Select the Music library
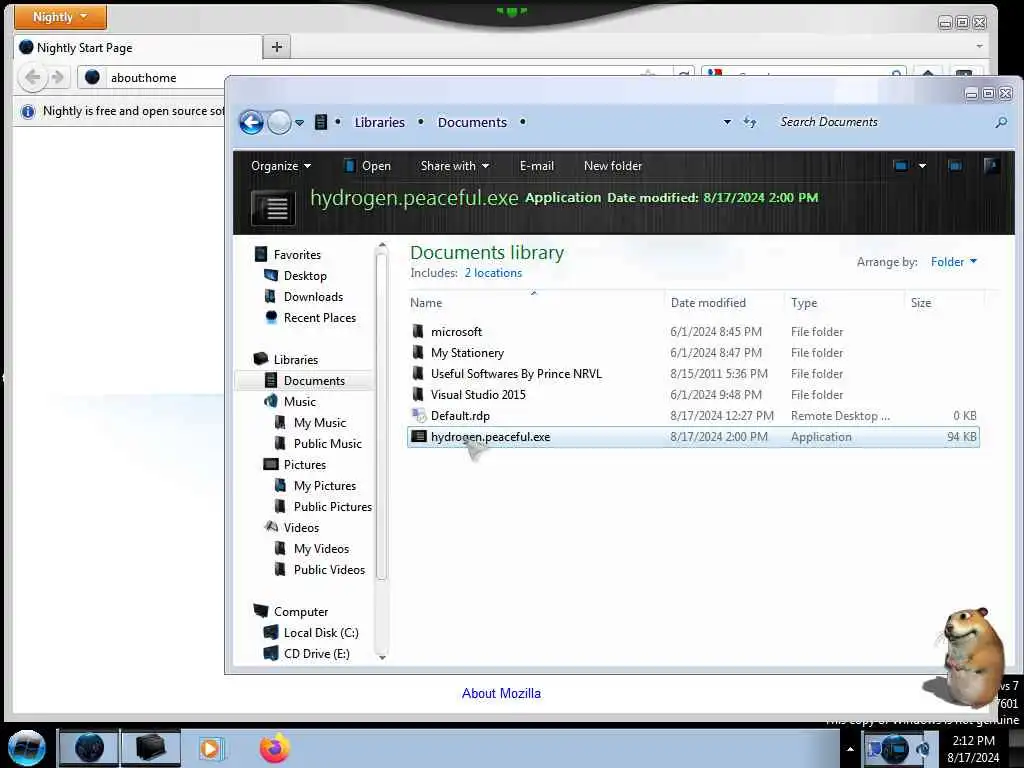 point(299,402)
